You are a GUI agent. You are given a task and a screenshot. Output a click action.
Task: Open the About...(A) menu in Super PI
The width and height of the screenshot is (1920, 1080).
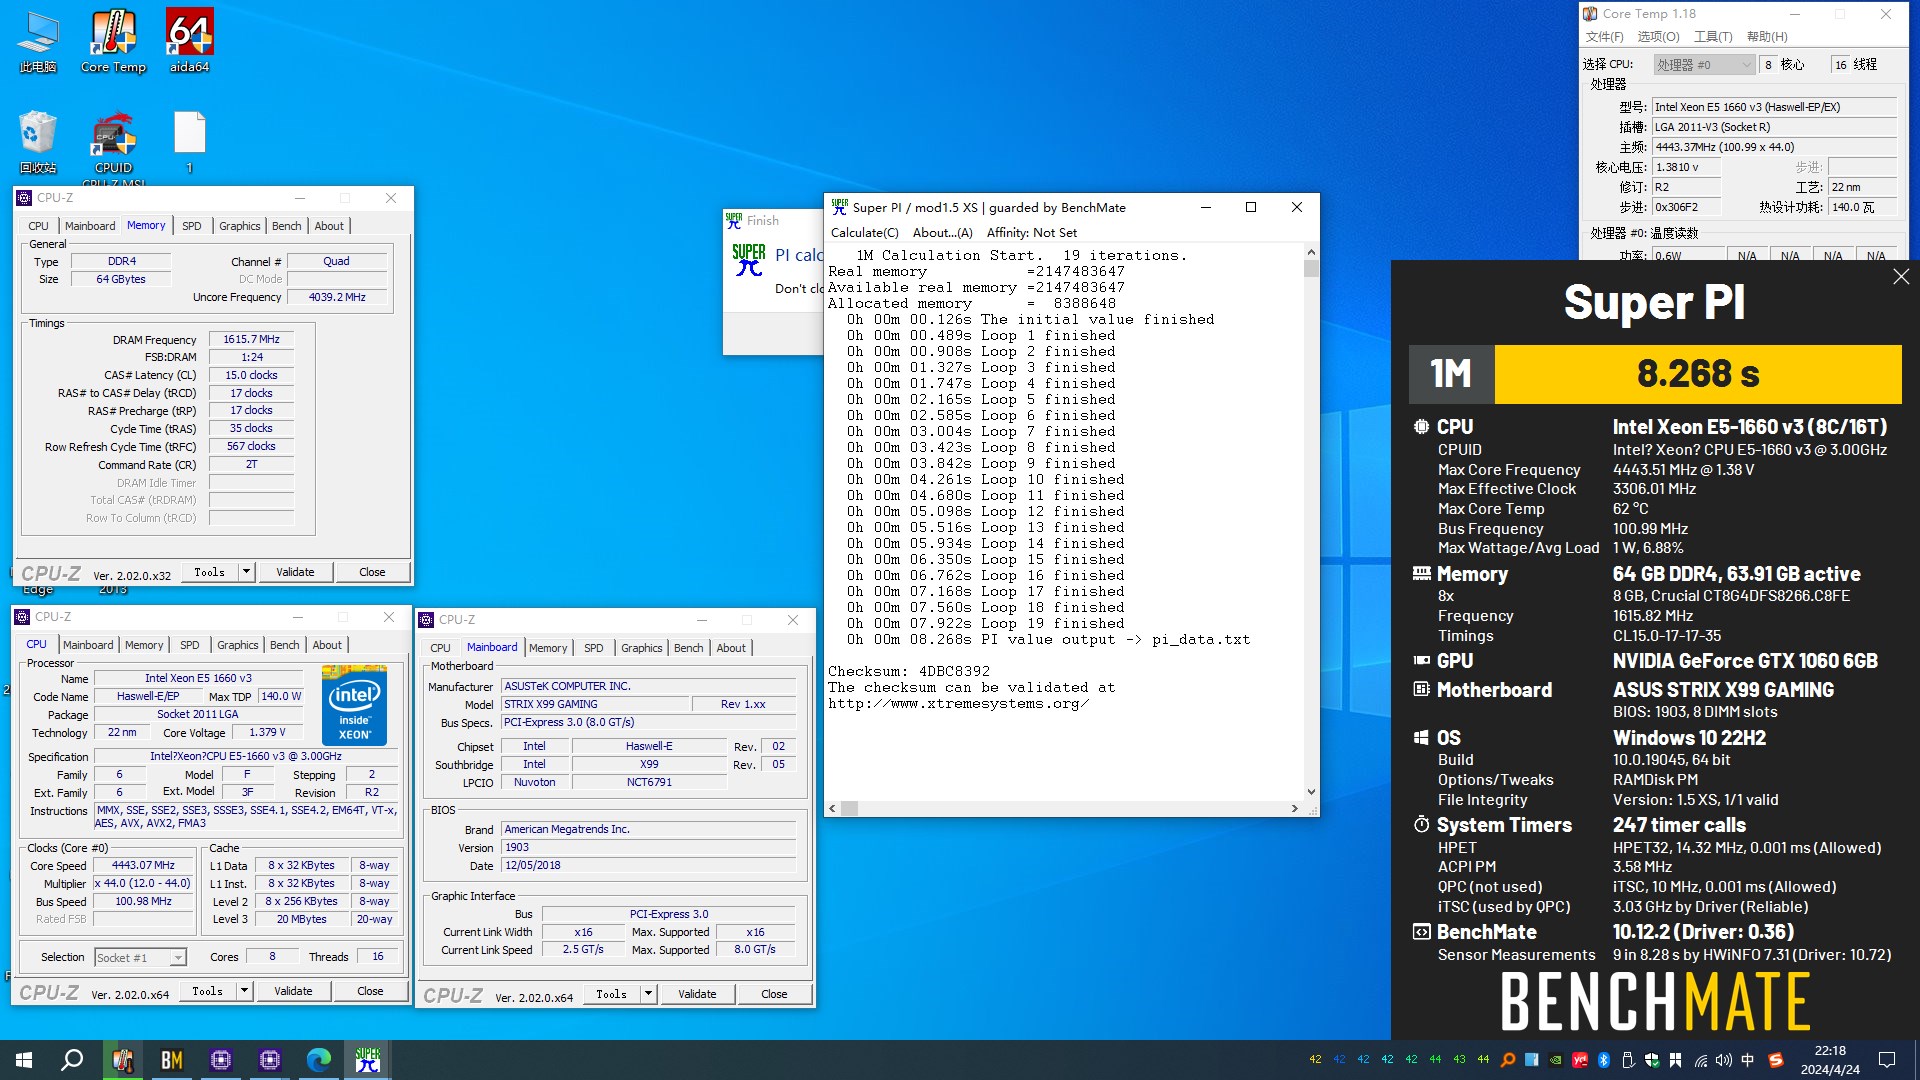[x=942, y=232]
